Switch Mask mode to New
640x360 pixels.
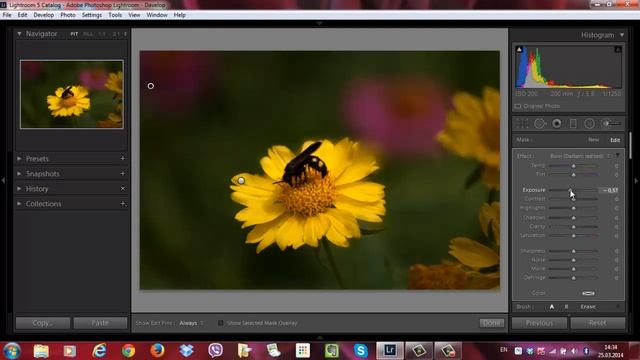pos(593,140)
